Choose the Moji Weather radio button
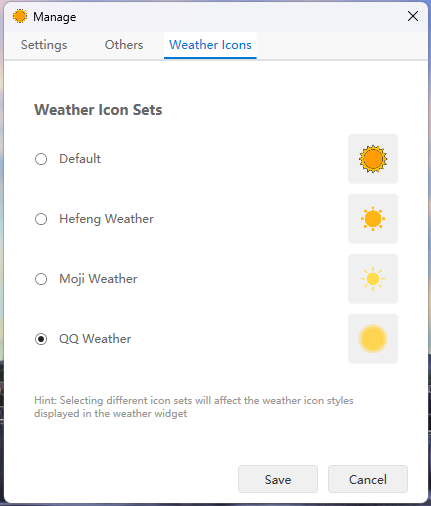The height and width of the screenshot is (506, 431). [x=41, y=279]
